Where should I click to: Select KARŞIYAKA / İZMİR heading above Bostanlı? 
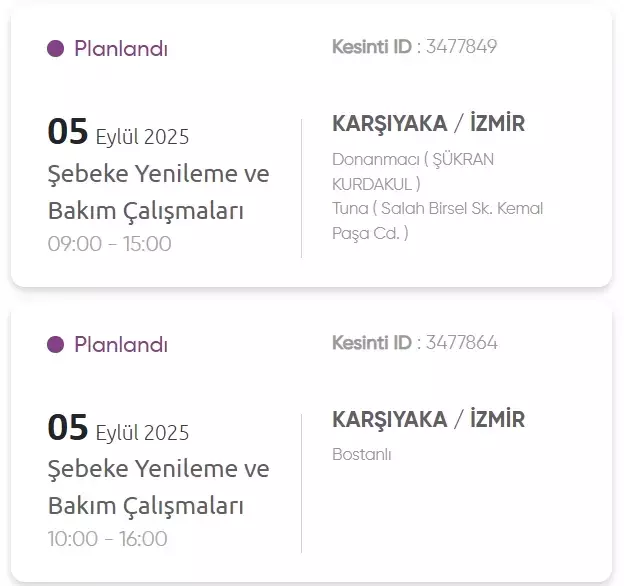[x=428, y=420]
